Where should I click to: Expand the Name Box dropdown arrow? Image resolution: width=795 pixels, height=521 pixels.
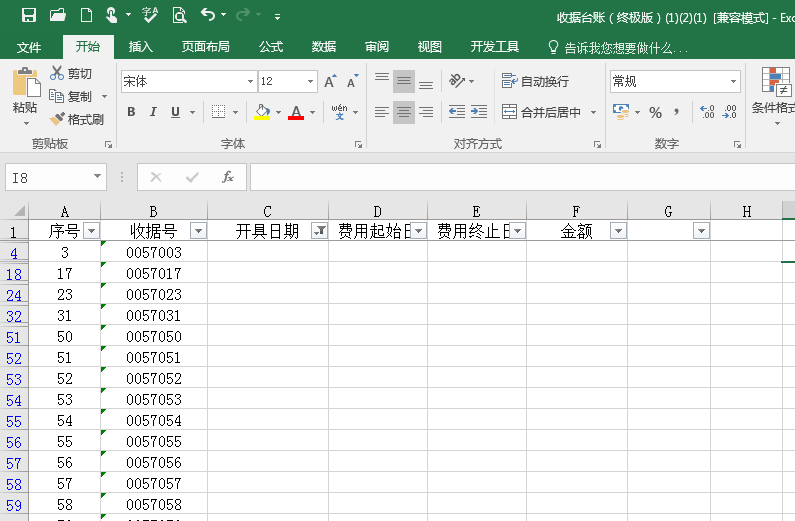[97, 176]
